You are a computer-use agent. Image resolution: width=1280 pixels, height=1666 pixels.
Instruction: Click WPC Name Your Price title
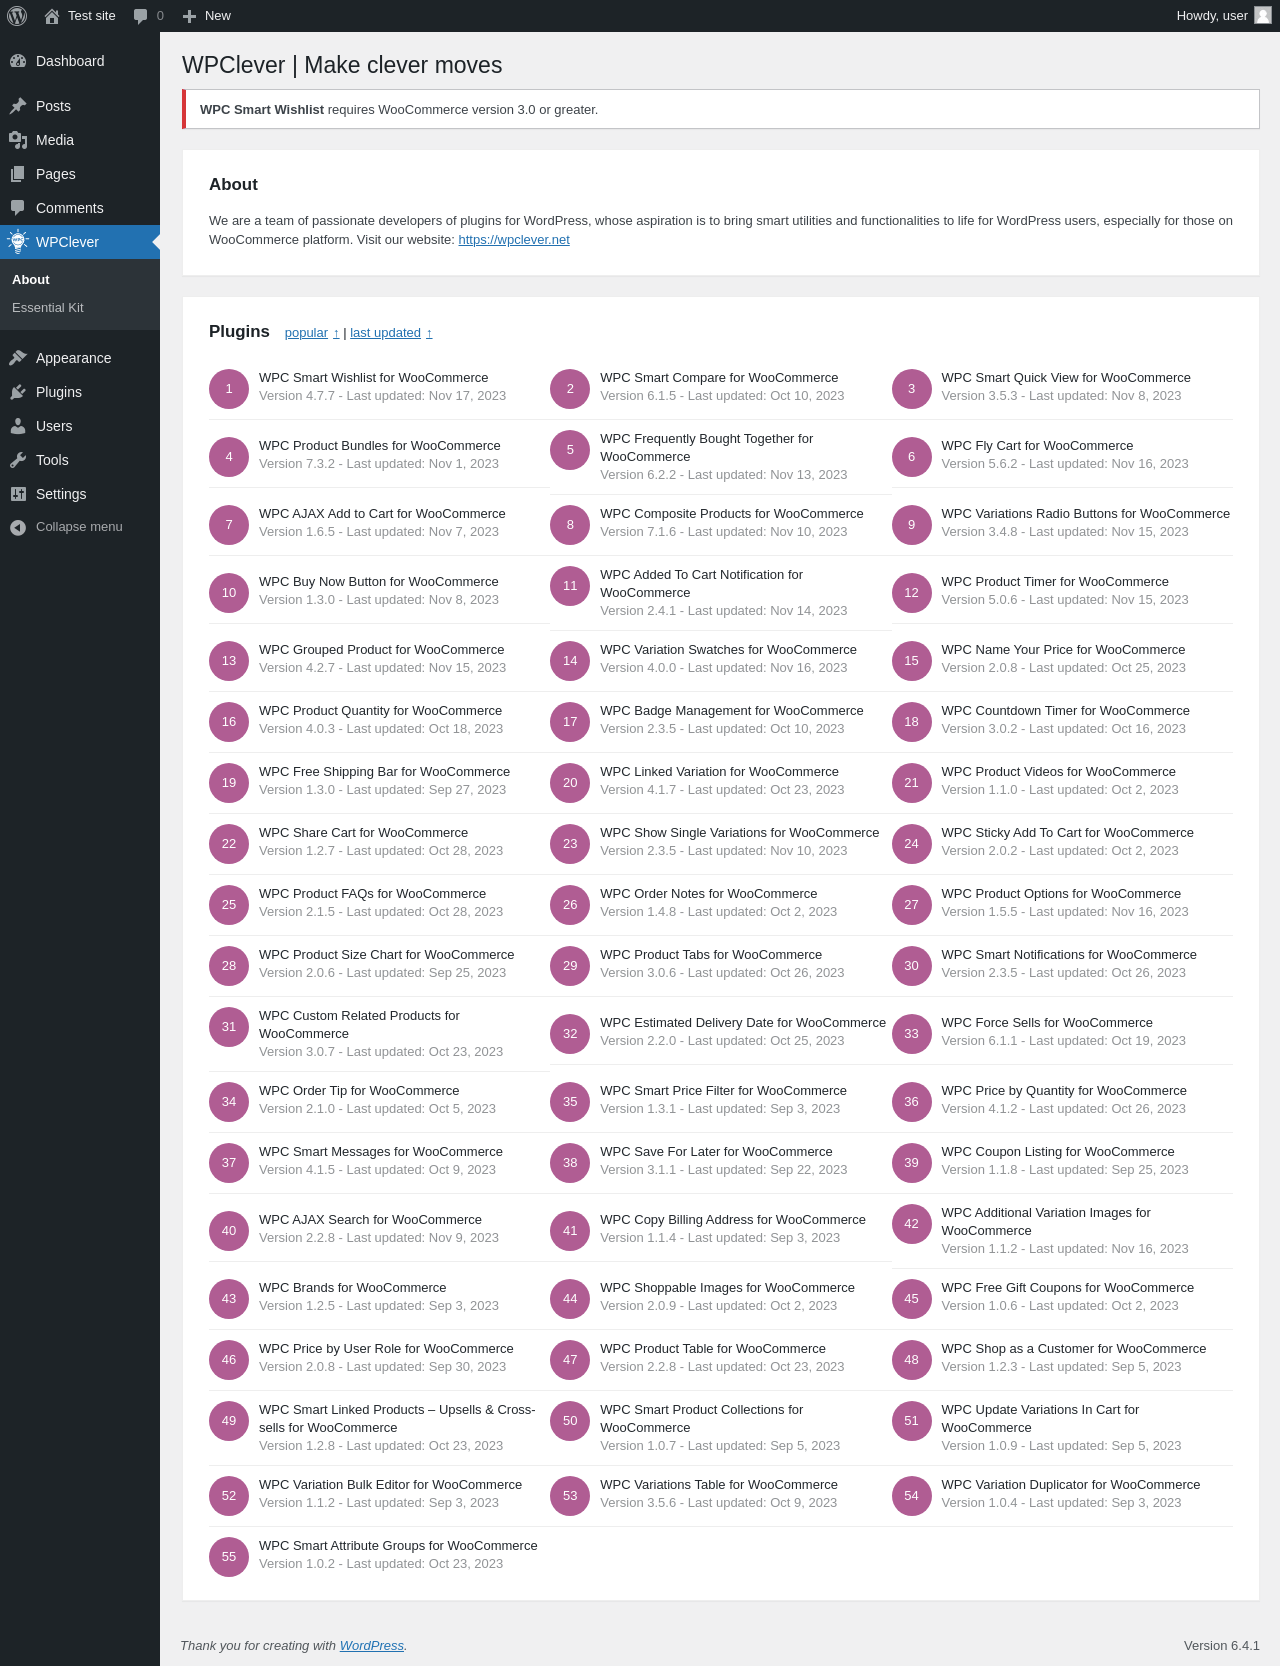coord(1063,650)
